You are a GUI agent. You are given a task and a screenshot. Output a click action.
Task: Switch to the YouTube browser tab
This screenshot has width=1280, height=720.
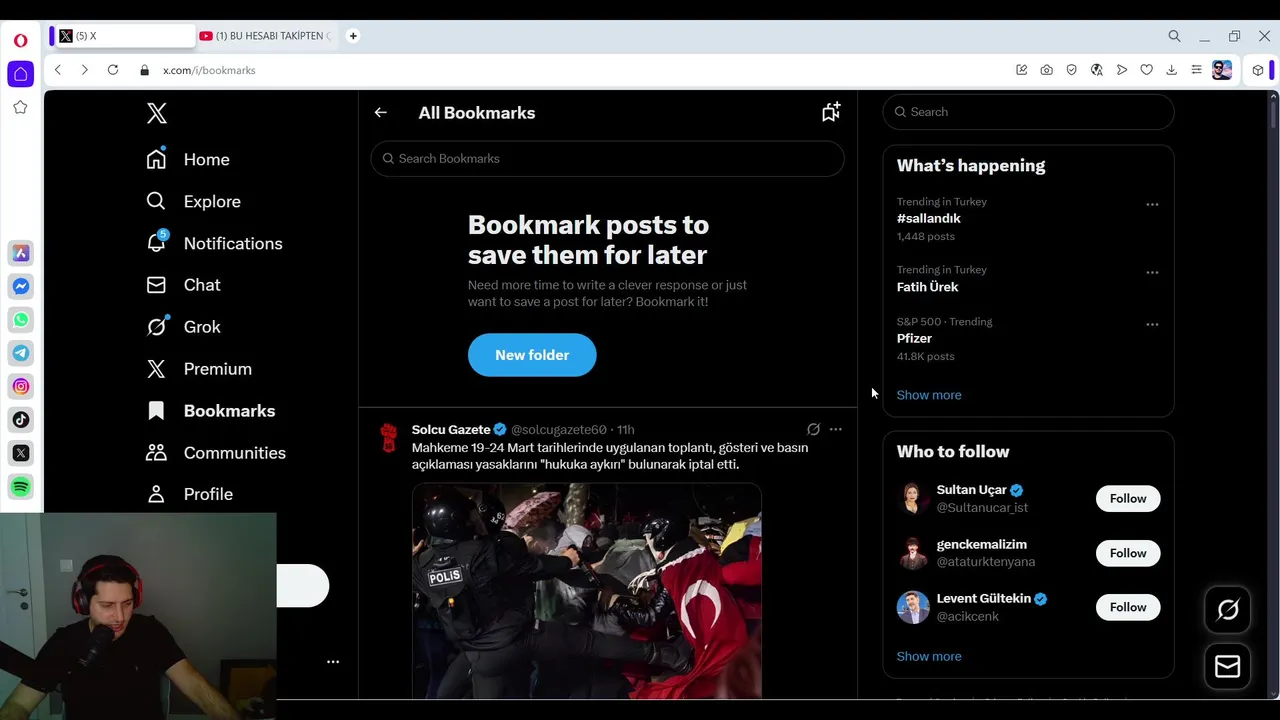pos(265,36)
